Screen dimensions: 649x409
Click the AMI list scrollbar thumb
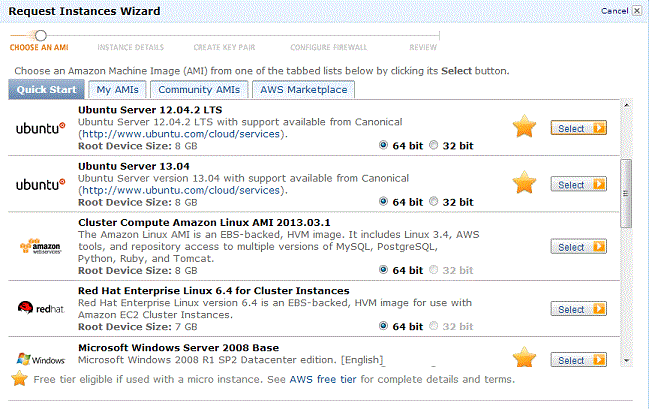[x=626, y=193]
